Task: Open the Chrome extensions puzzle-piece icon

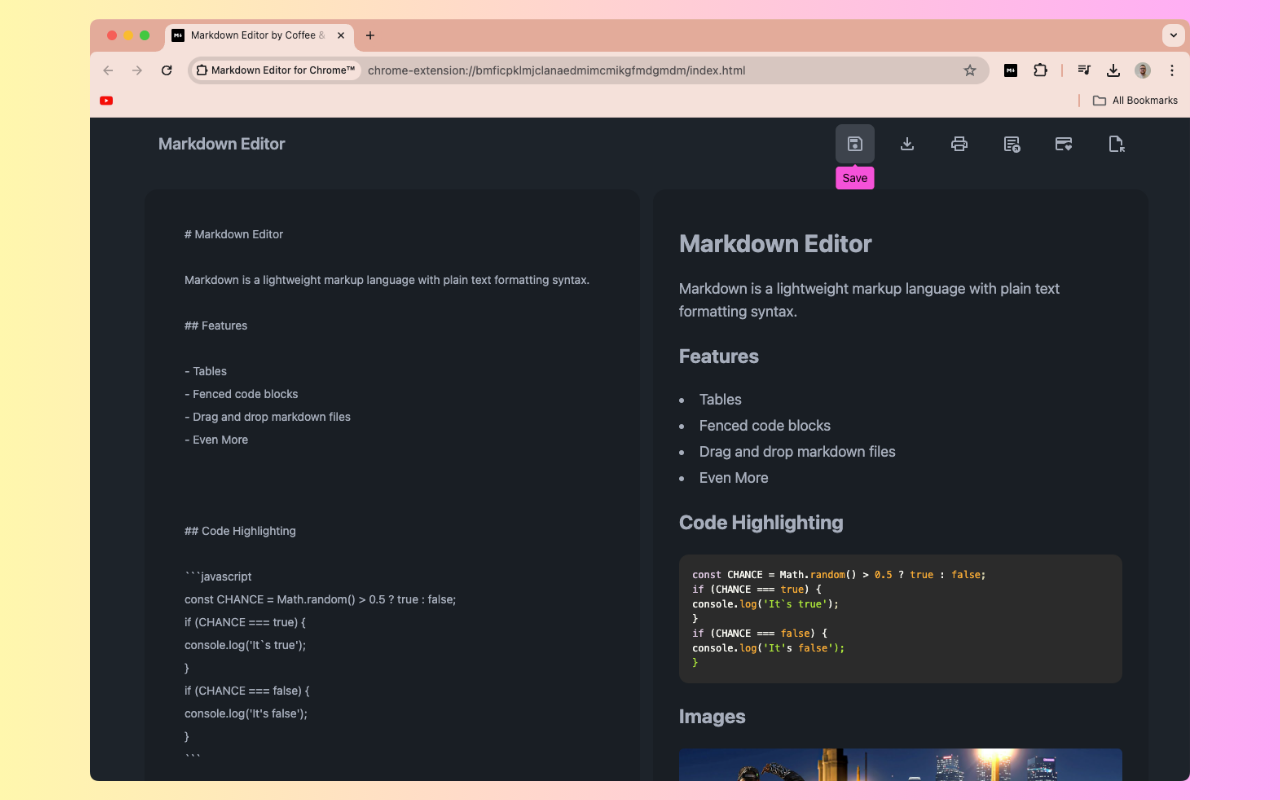Action: (x=1040, y=70)
